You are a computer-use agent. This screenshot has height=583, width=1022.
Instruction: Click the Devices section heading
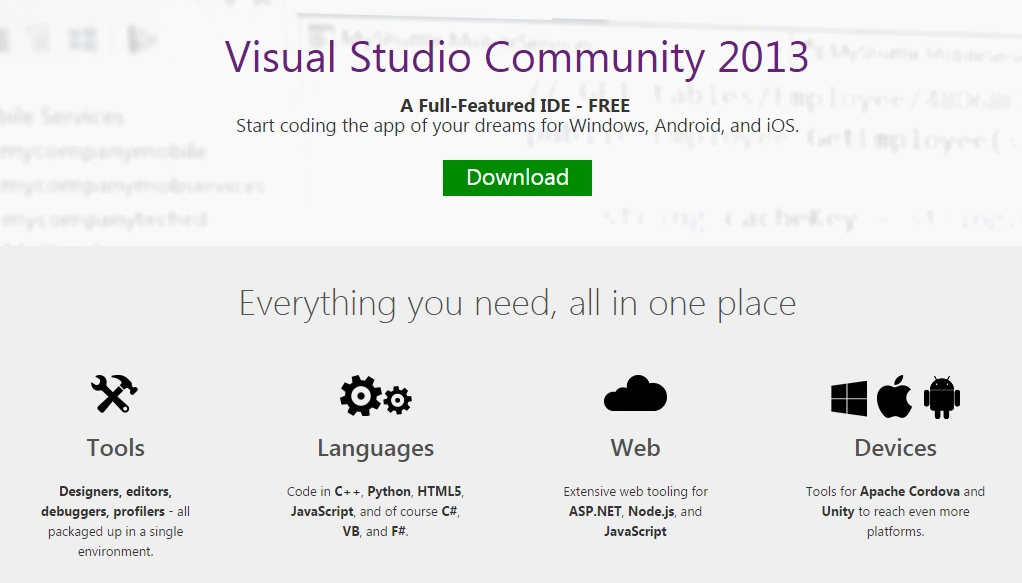(896, 448)
